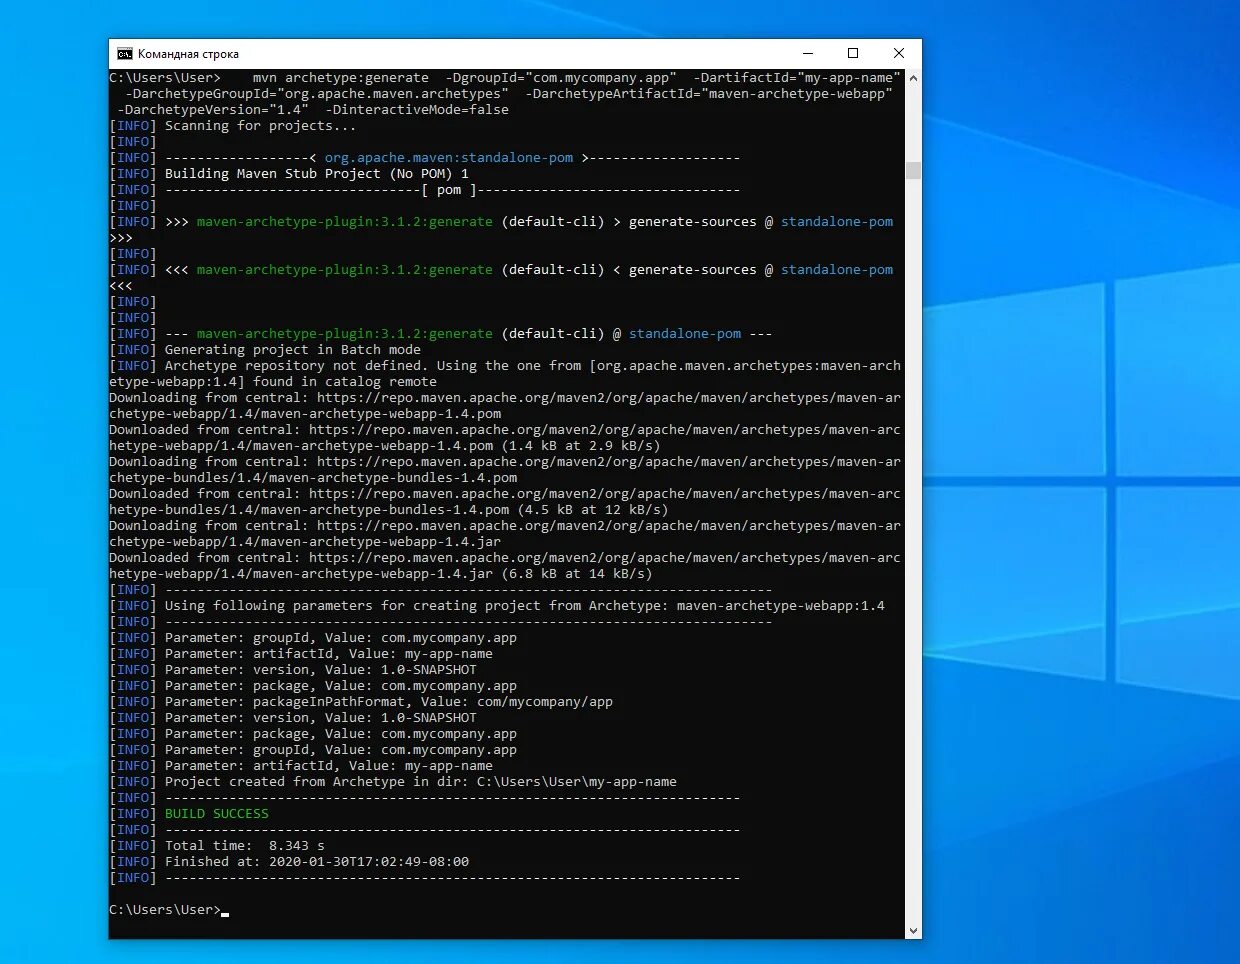
Task: Click the final 'C:\Users\User>' prompt
Action: (x=165, y=910)
